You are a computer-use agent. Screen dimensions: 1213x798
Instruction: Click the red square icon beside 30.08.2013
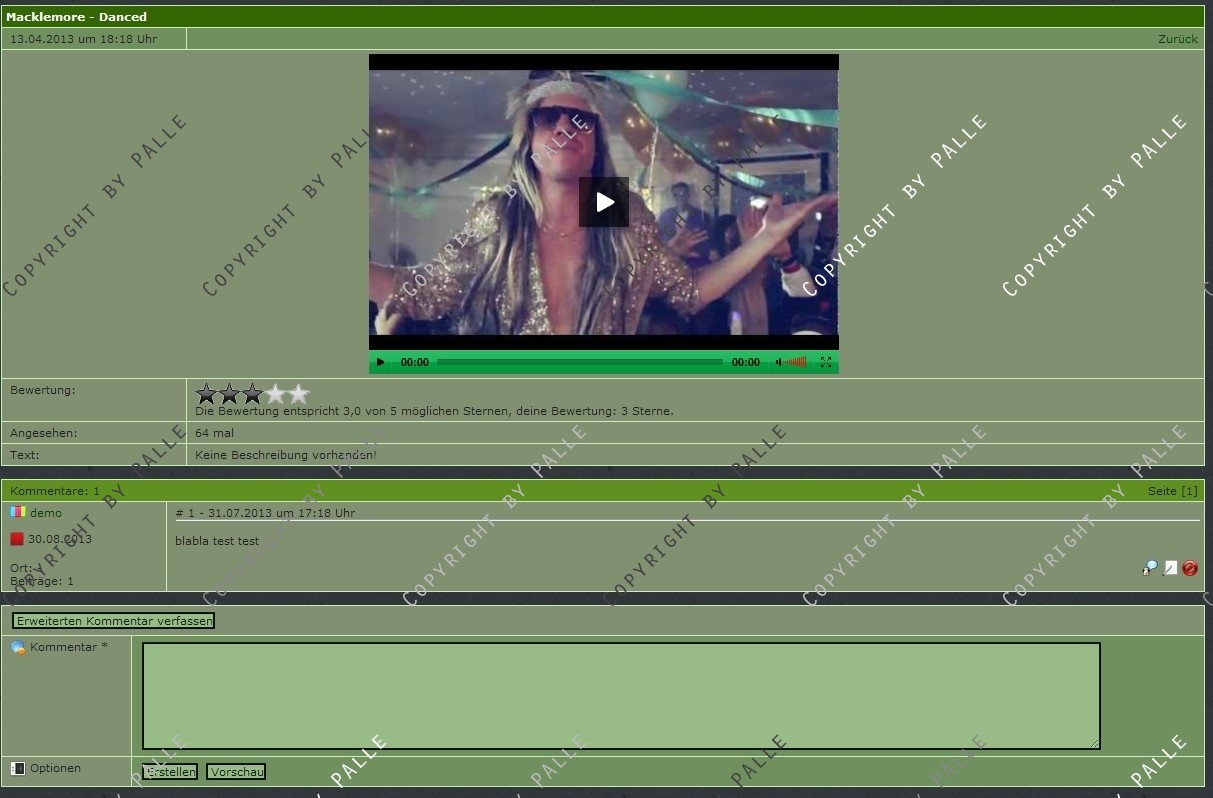point(17,539)
